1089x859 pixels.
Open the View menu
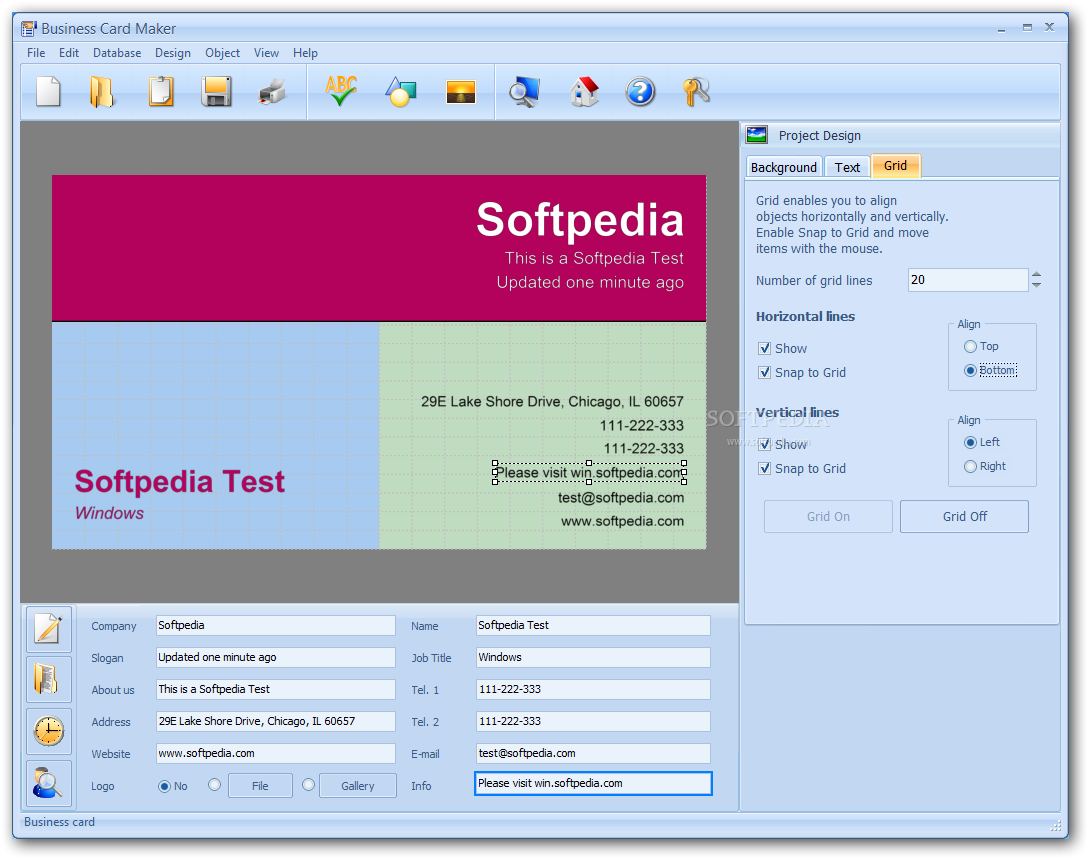(266, 53)
